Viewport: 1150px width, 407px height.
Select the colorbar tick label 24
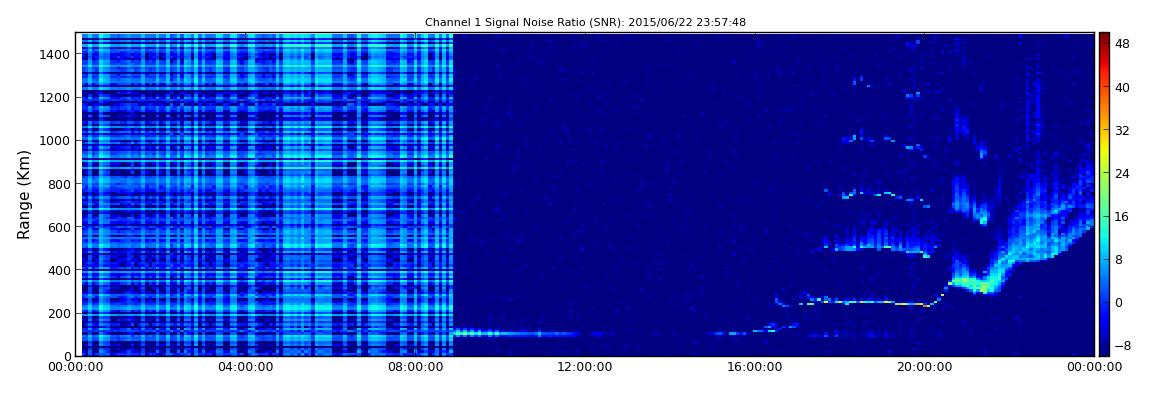tap(1122, 173)
